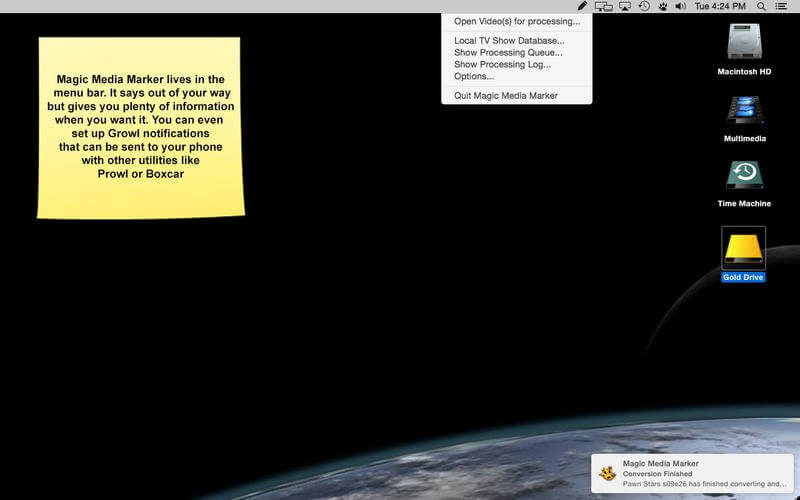Click the Tue 4:24 PM clock

pyautogui.click(x=720, y=6)
